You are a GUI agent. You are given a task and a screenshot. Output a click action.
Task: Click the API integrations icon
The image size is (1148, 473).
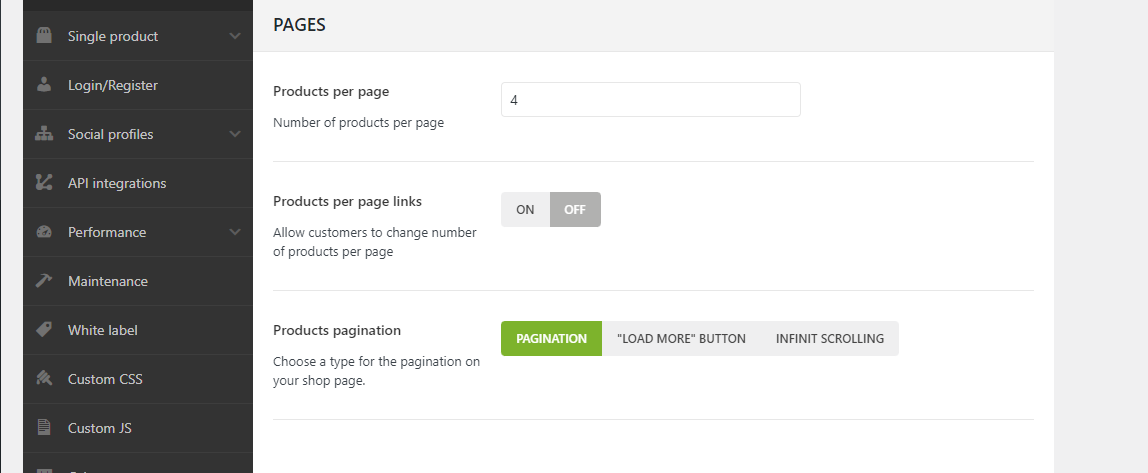43,183
